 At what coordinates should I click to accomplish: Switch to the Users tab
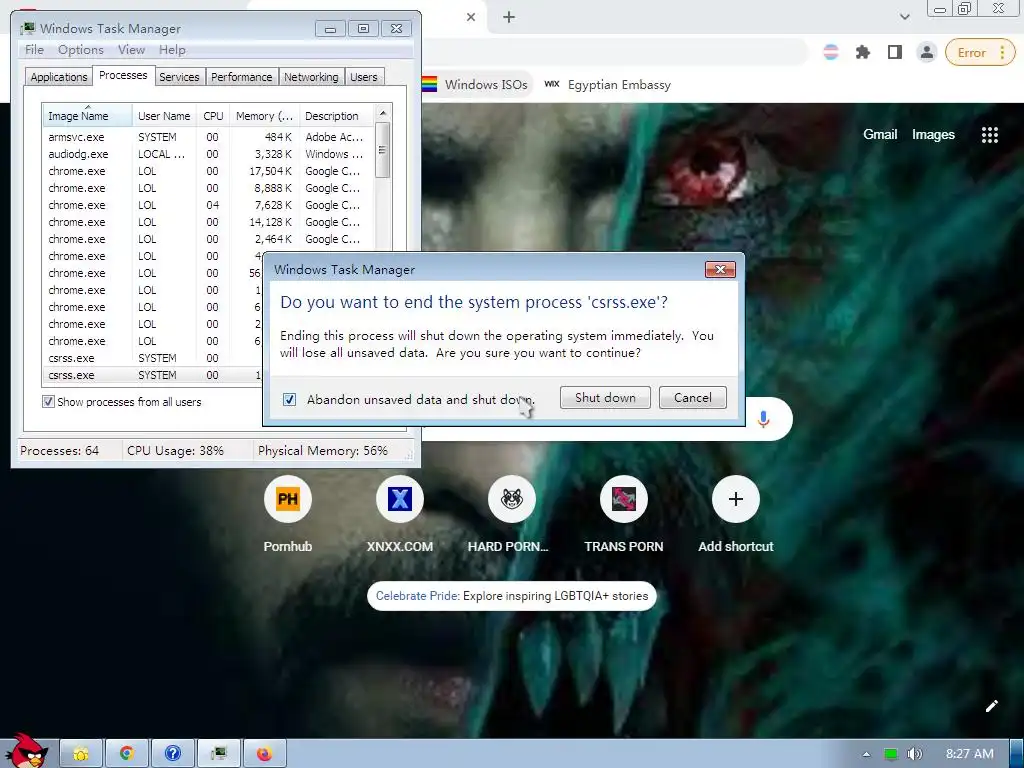[364, 77]
